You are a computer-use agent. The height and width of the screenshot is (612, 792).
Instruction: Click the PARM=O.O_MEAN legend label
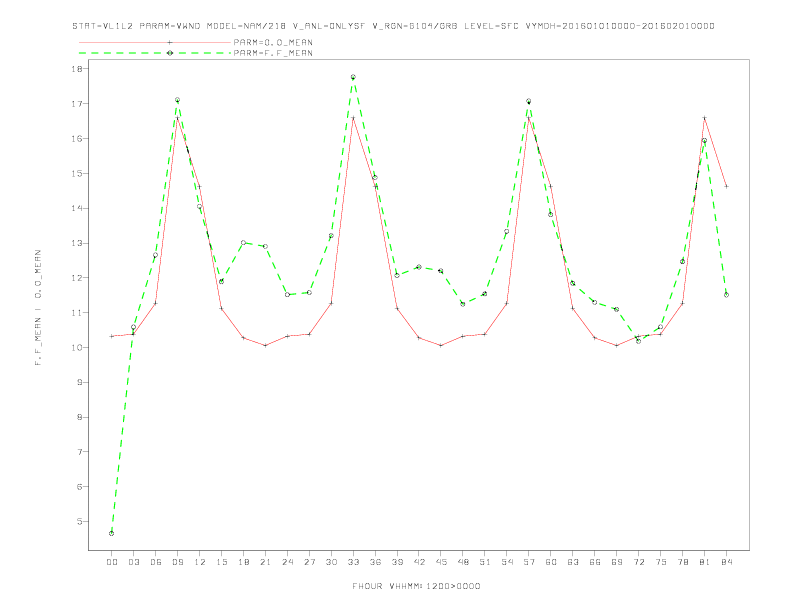click(x=273, y=42)
